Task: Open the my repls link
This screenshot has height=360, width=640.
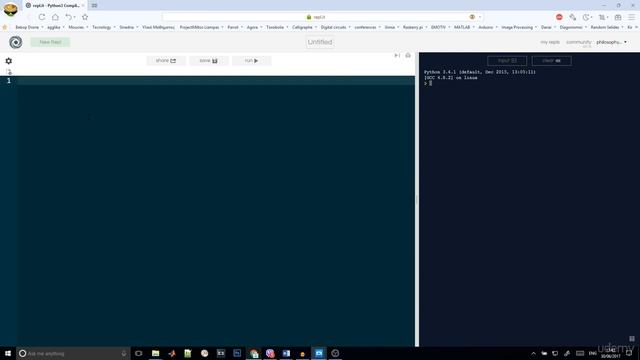Action: [x=550, y=42]
